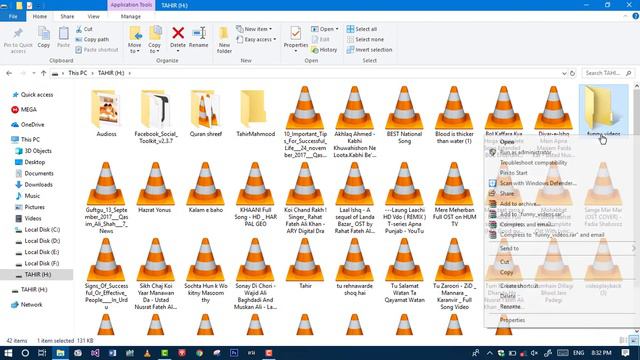Switch to the Share ribbon tab
Image resolution: width=640 pixels, height=360 pixels.
[67, 16]
